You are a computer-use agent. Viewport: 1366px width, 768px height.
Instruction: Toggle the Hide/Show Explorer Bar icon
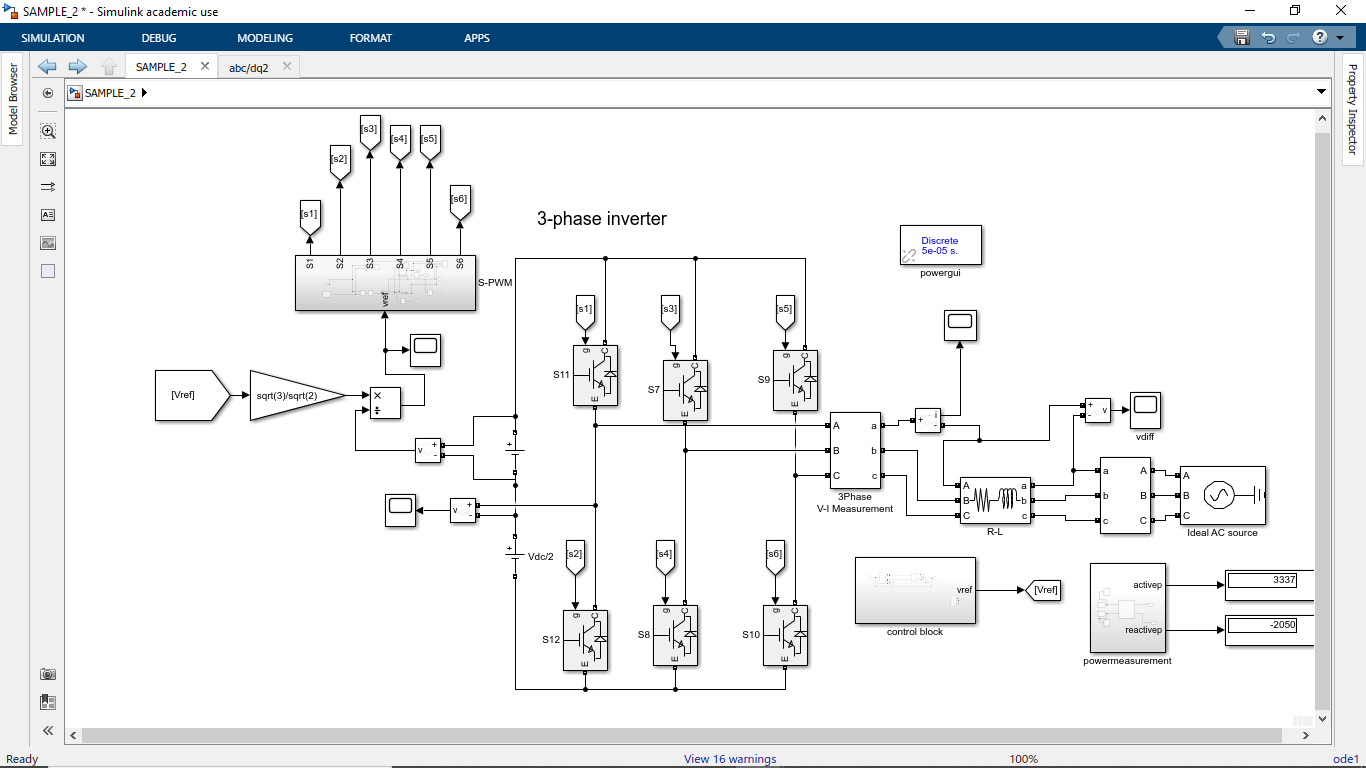click(x=47, y=93)
